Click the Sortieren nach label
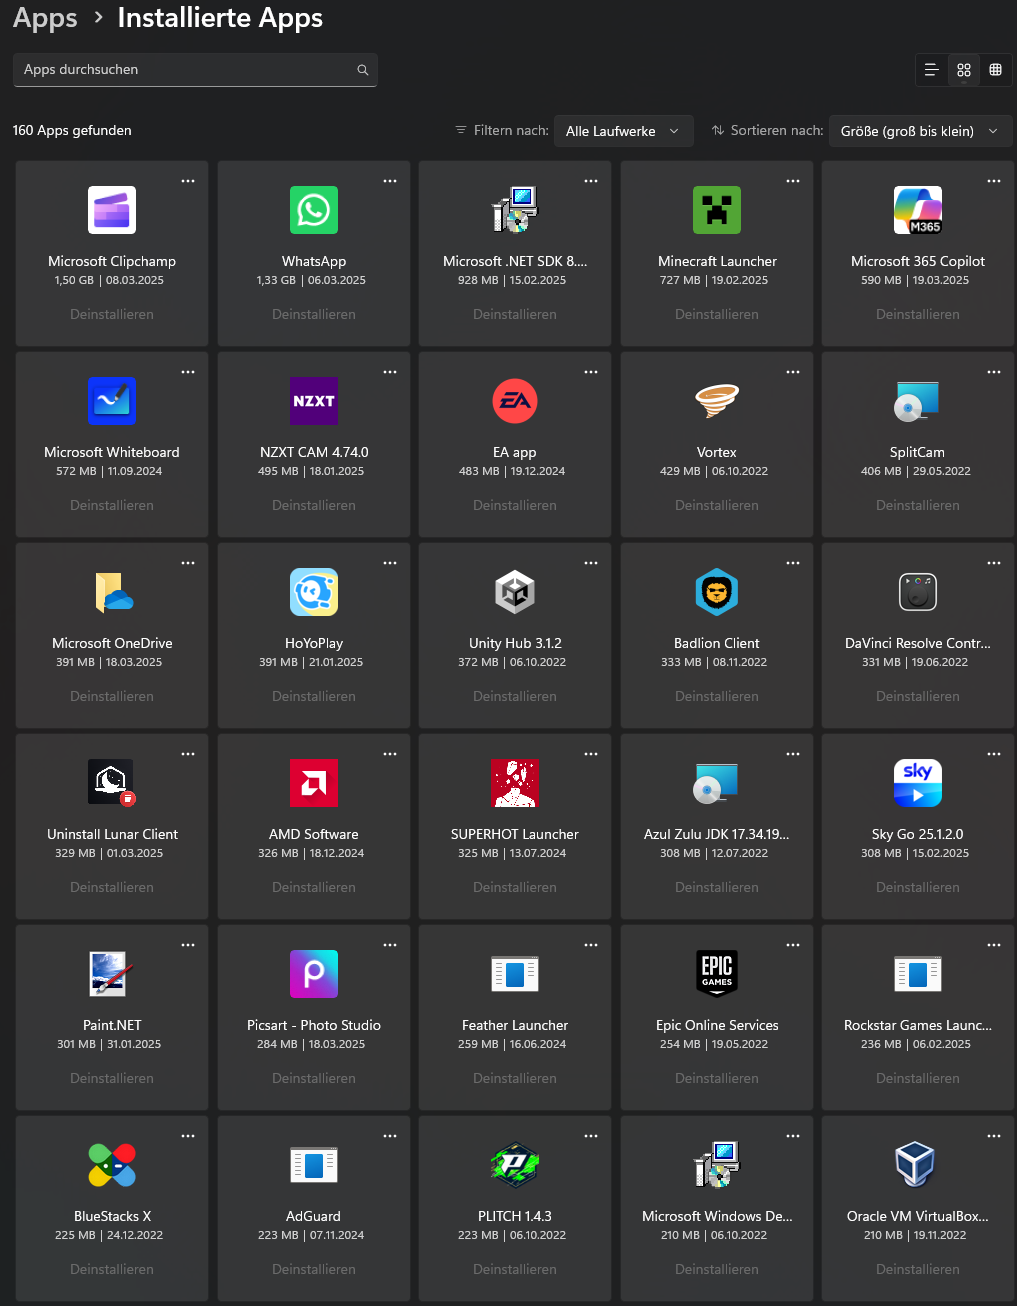The height and width of the screenshot is (1306, 1017). (777, 131)
